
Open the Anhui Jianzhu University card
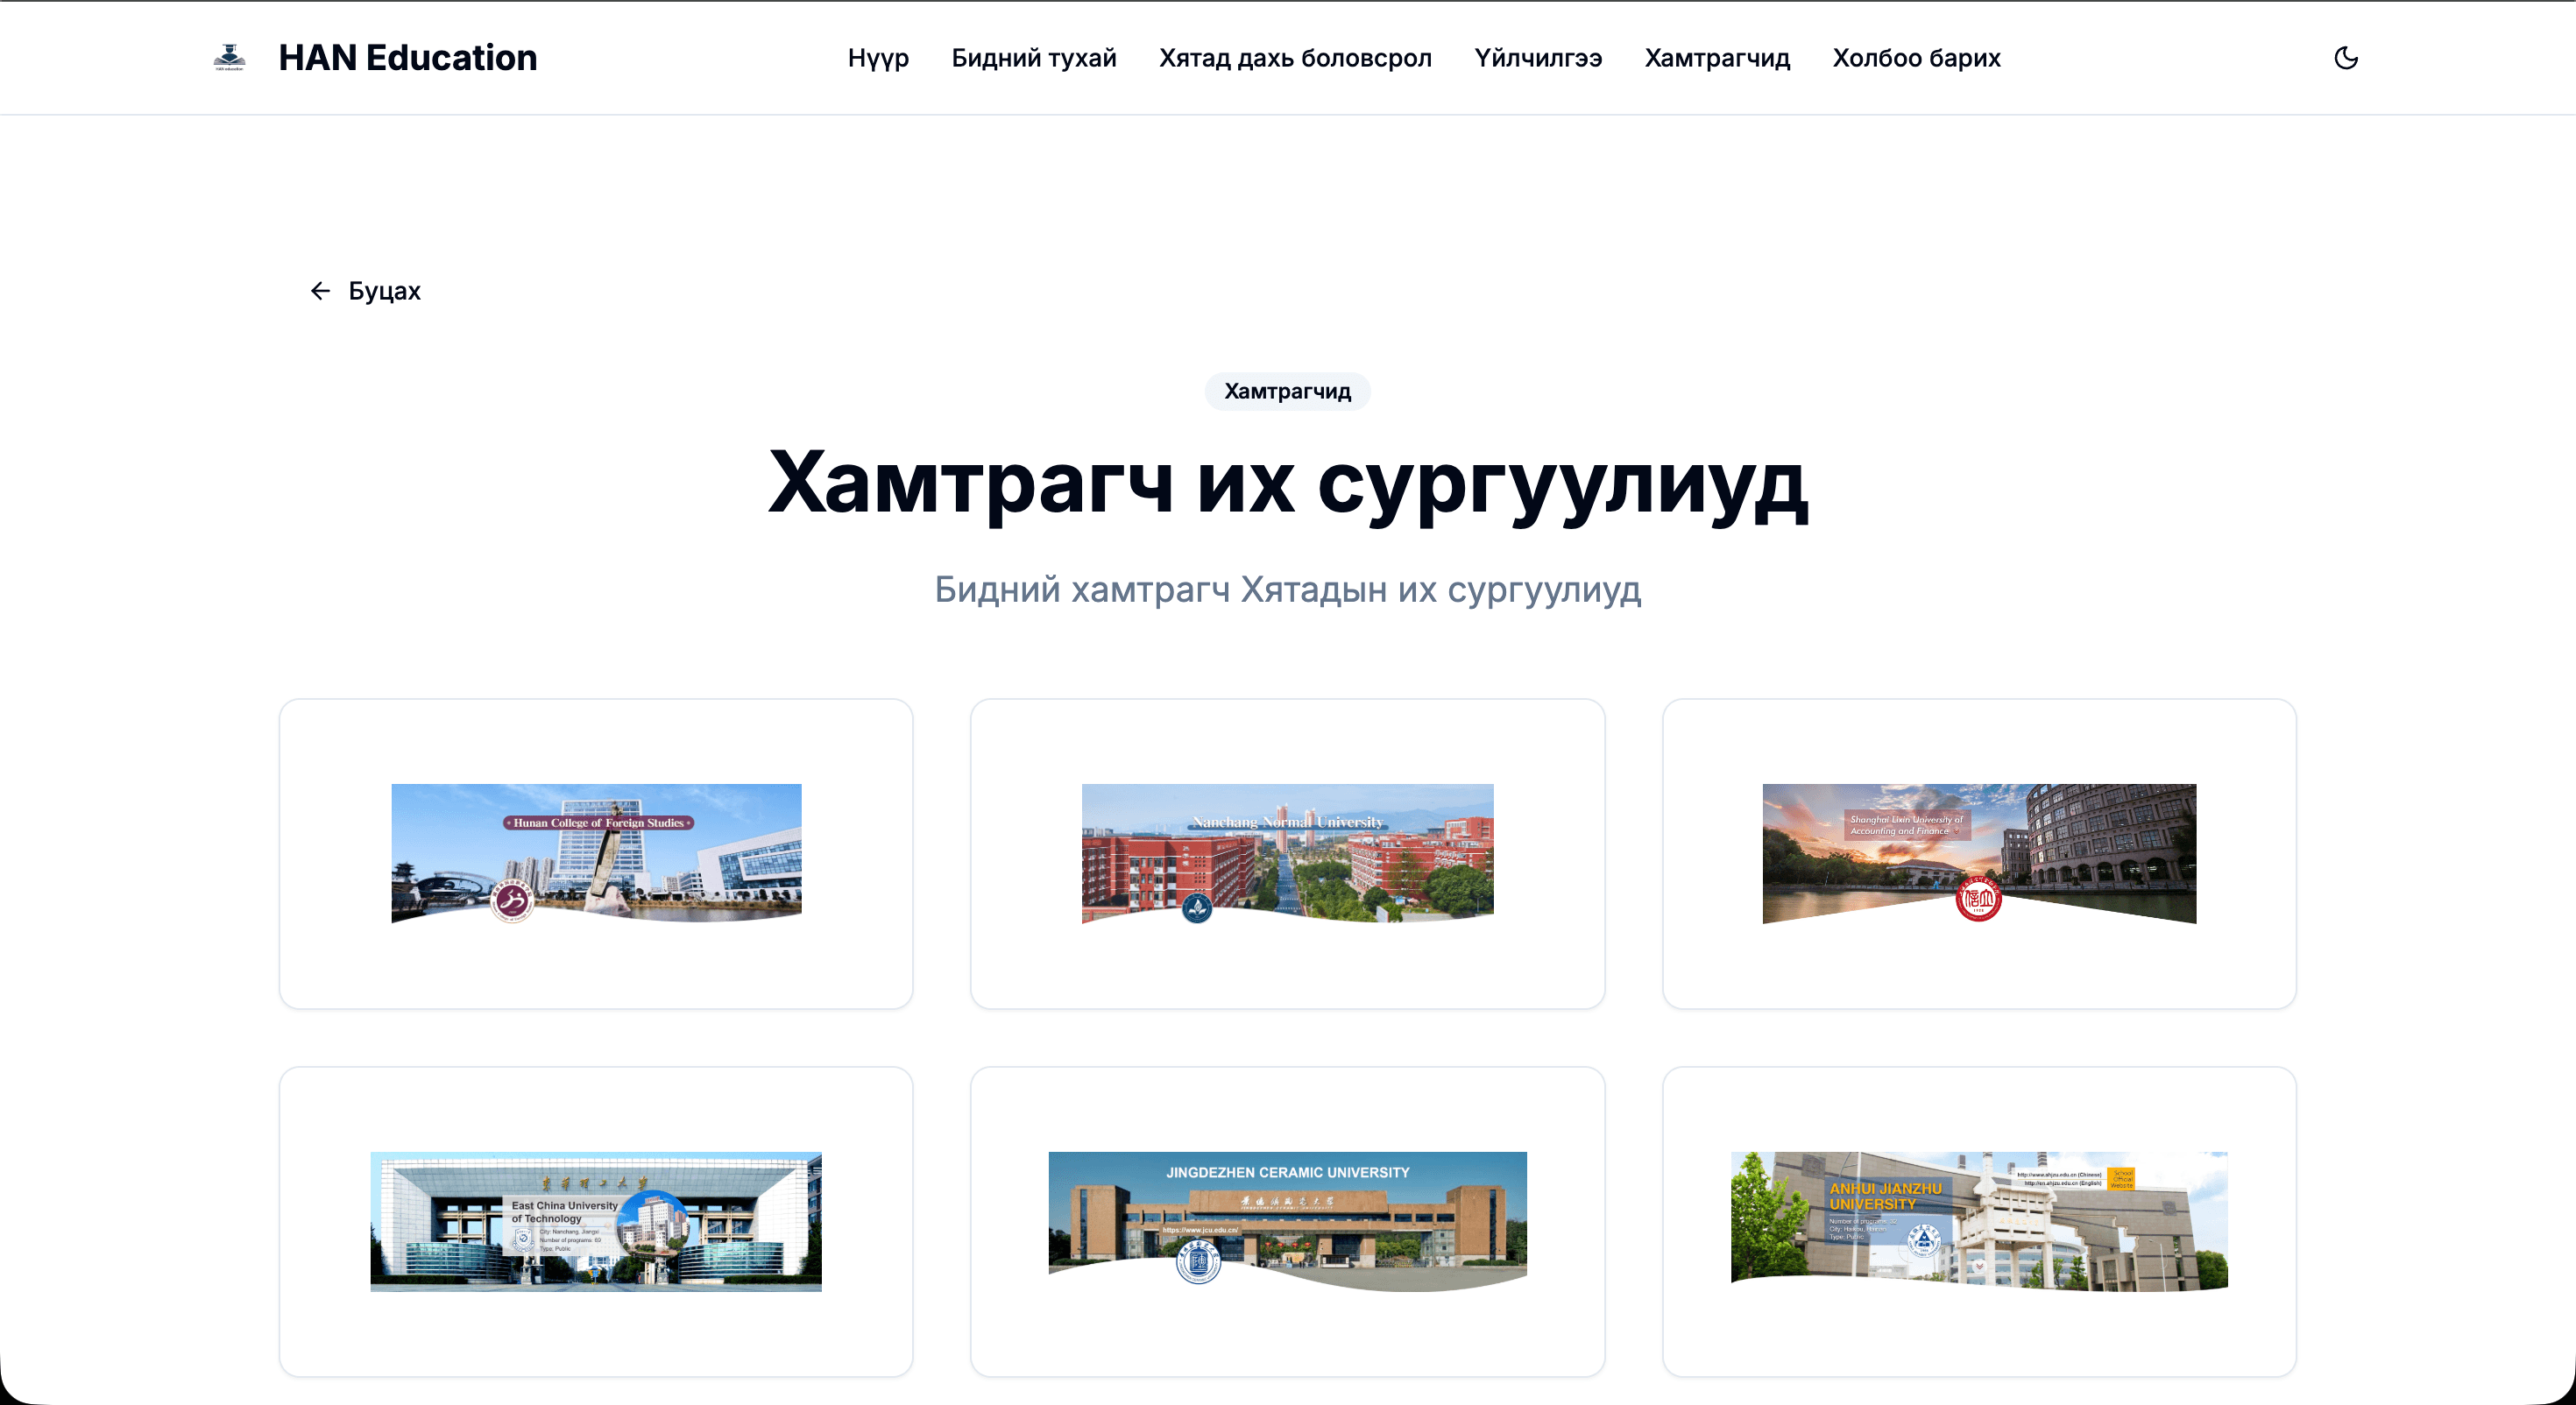[1979, 1221]
